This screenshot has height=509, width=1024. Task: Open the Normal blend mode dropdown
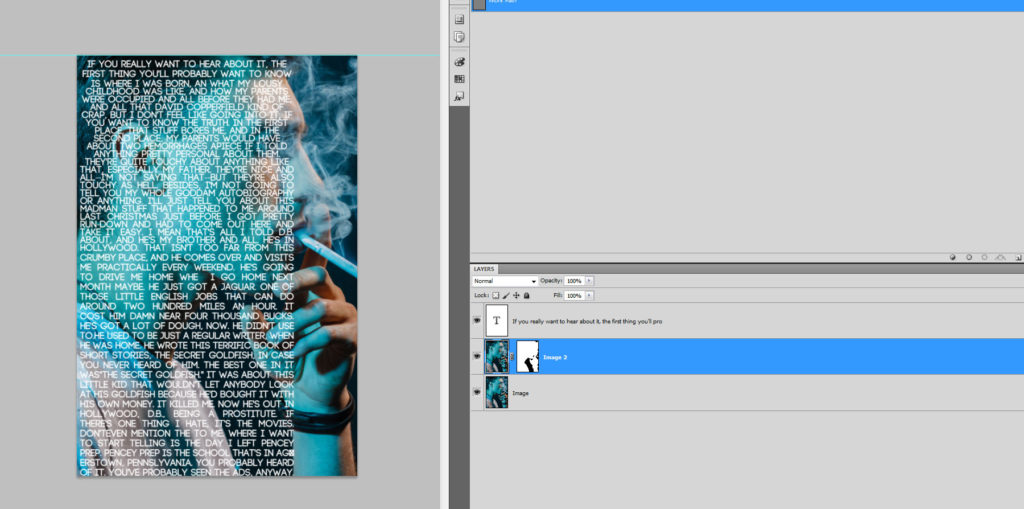coord(505,282)
